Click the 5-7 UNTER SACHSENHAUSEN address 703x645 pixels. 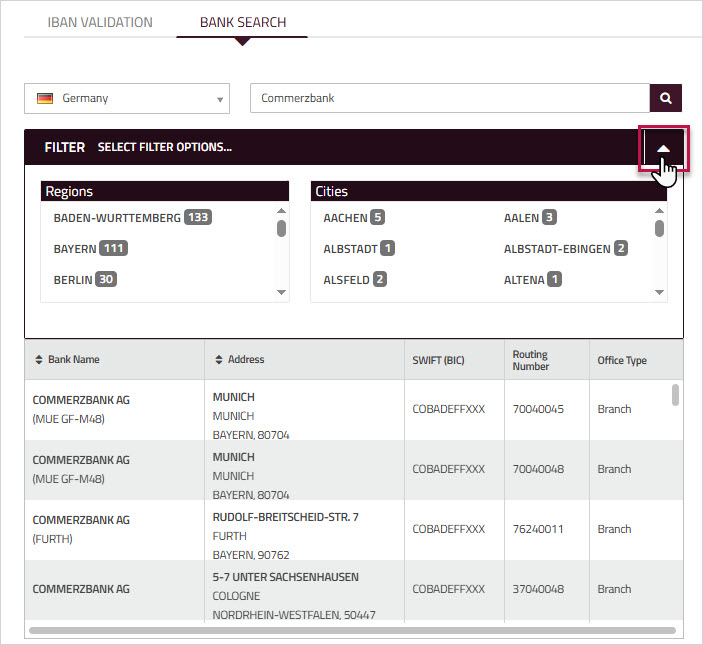tap(286, 577)
